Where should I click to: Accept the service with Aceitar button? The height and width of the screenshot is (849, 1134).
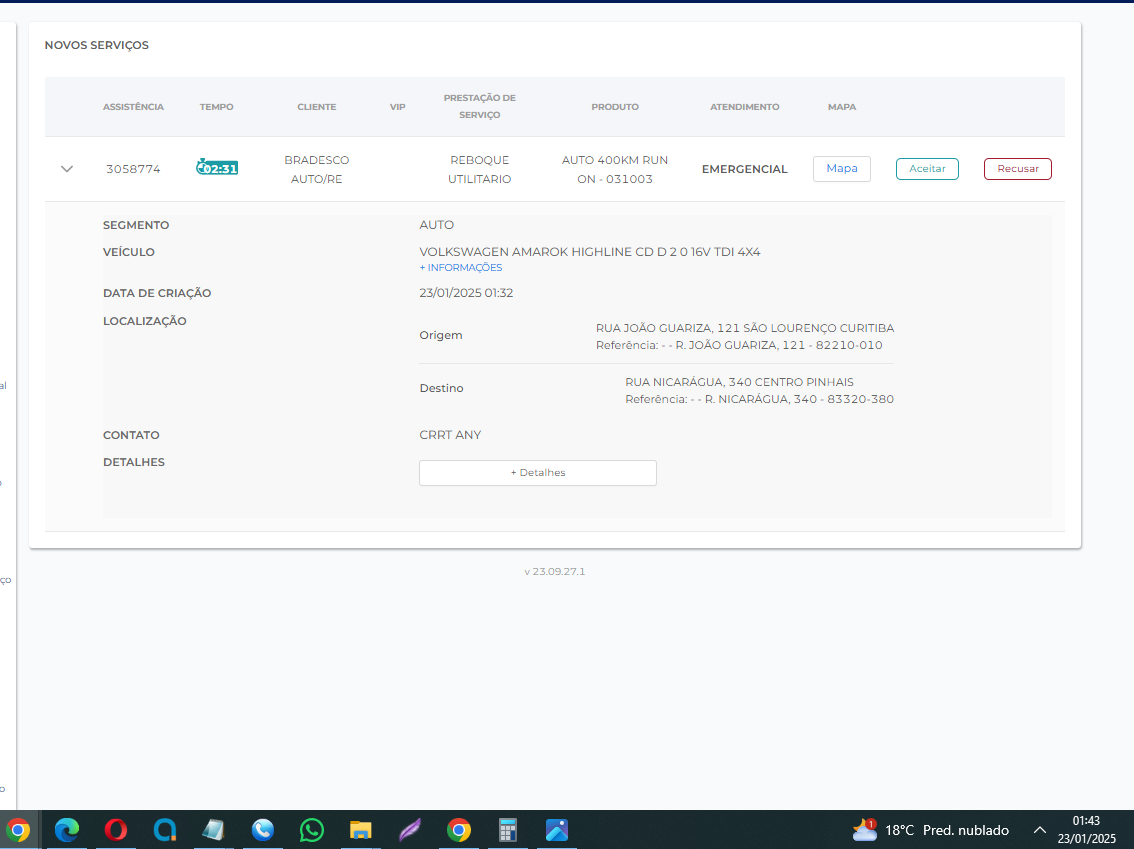pos(927,169)
